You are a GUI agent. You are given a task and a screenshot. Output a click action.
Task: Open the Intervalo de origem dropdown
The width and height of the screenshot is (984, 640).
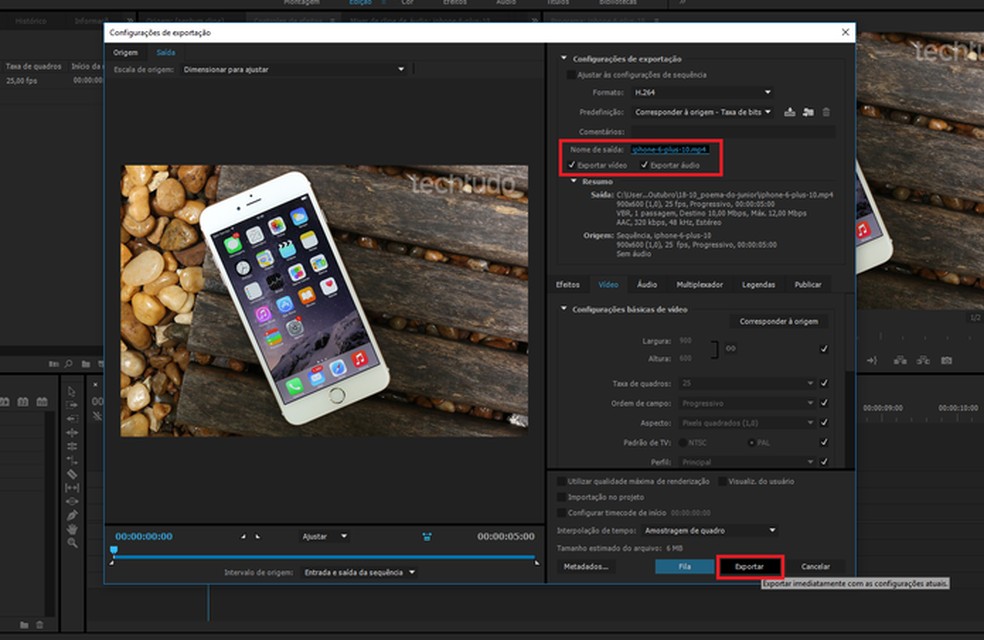(x=360, y=572)
